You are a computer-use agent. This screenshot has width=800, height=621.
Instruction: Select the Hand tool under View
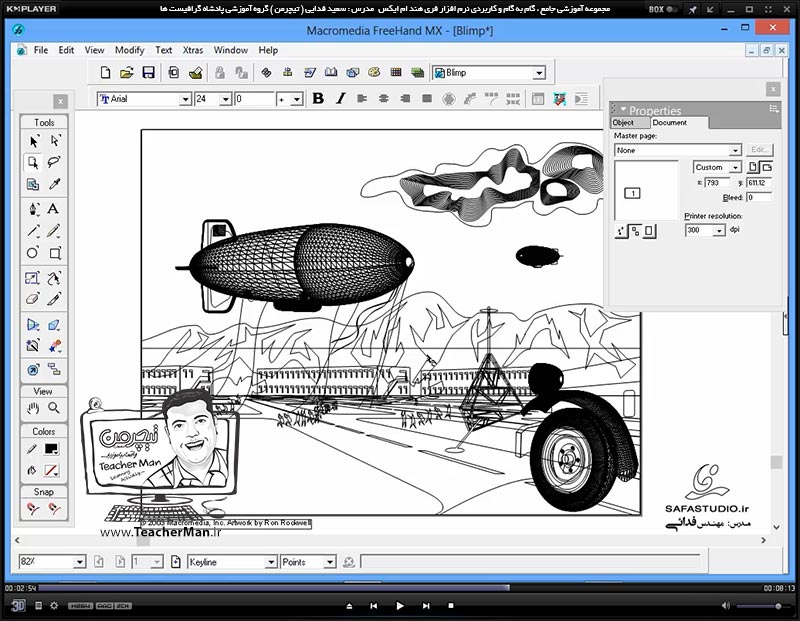click(x=33, y=408)
